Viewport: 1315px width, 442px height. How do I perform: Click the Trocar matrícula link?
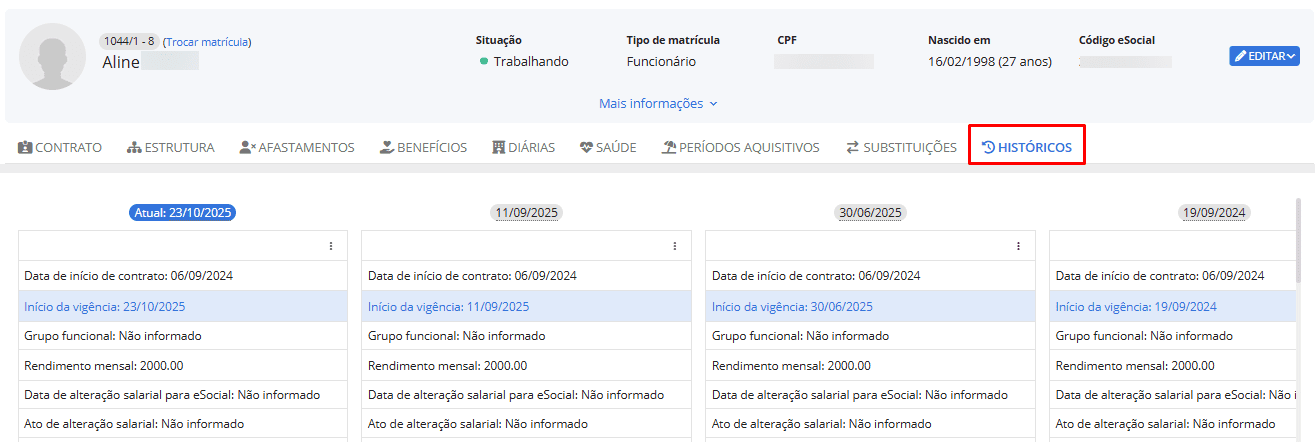pyautogui.click(x=207, y=42)
